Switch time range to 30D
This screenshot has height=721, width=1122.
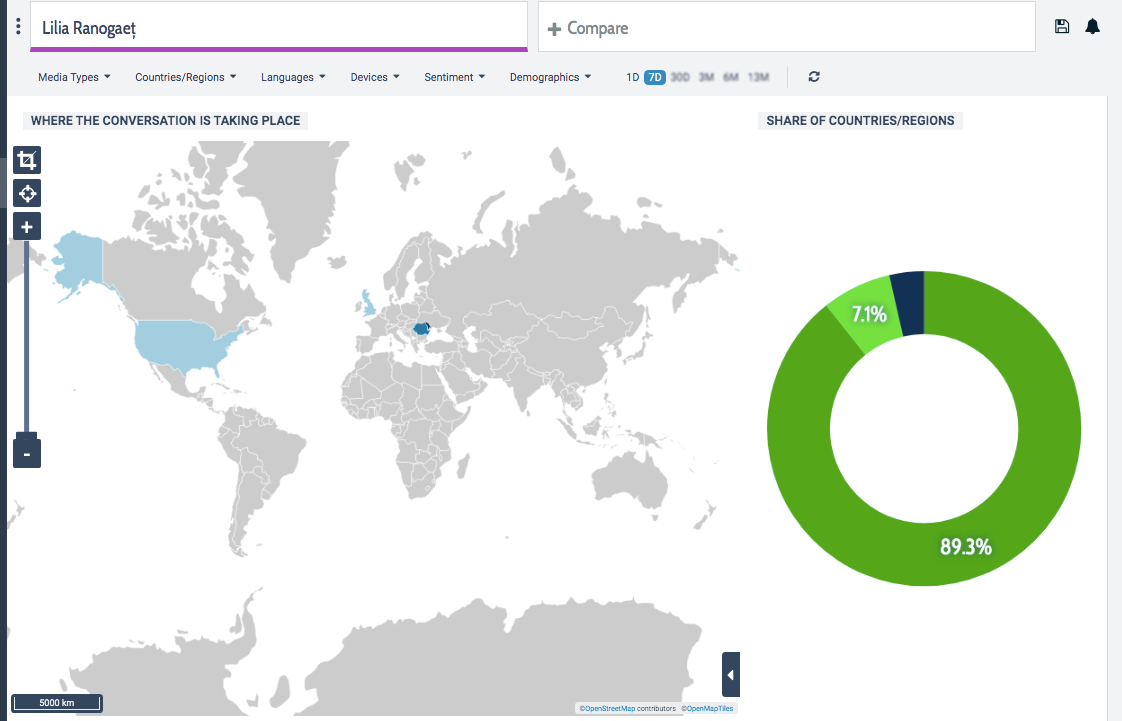(x=680, y=77)
